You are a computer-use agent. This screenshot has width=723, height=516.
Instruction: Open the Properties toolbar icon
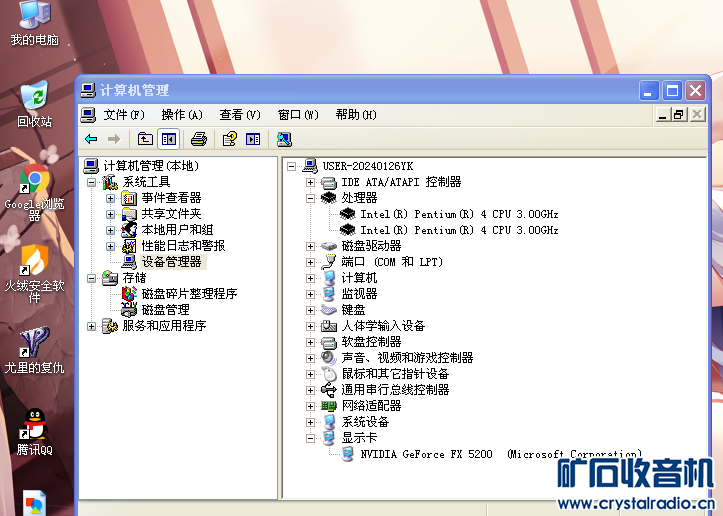click(x=230, y=139)
